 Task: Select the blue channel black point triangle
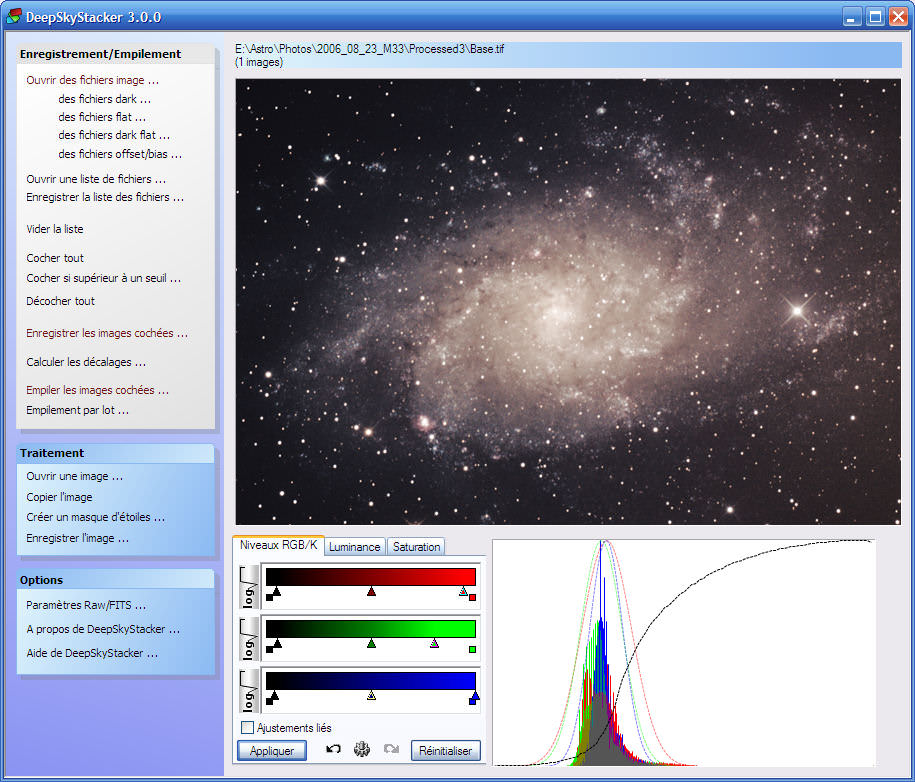click(x=274, y=696)
